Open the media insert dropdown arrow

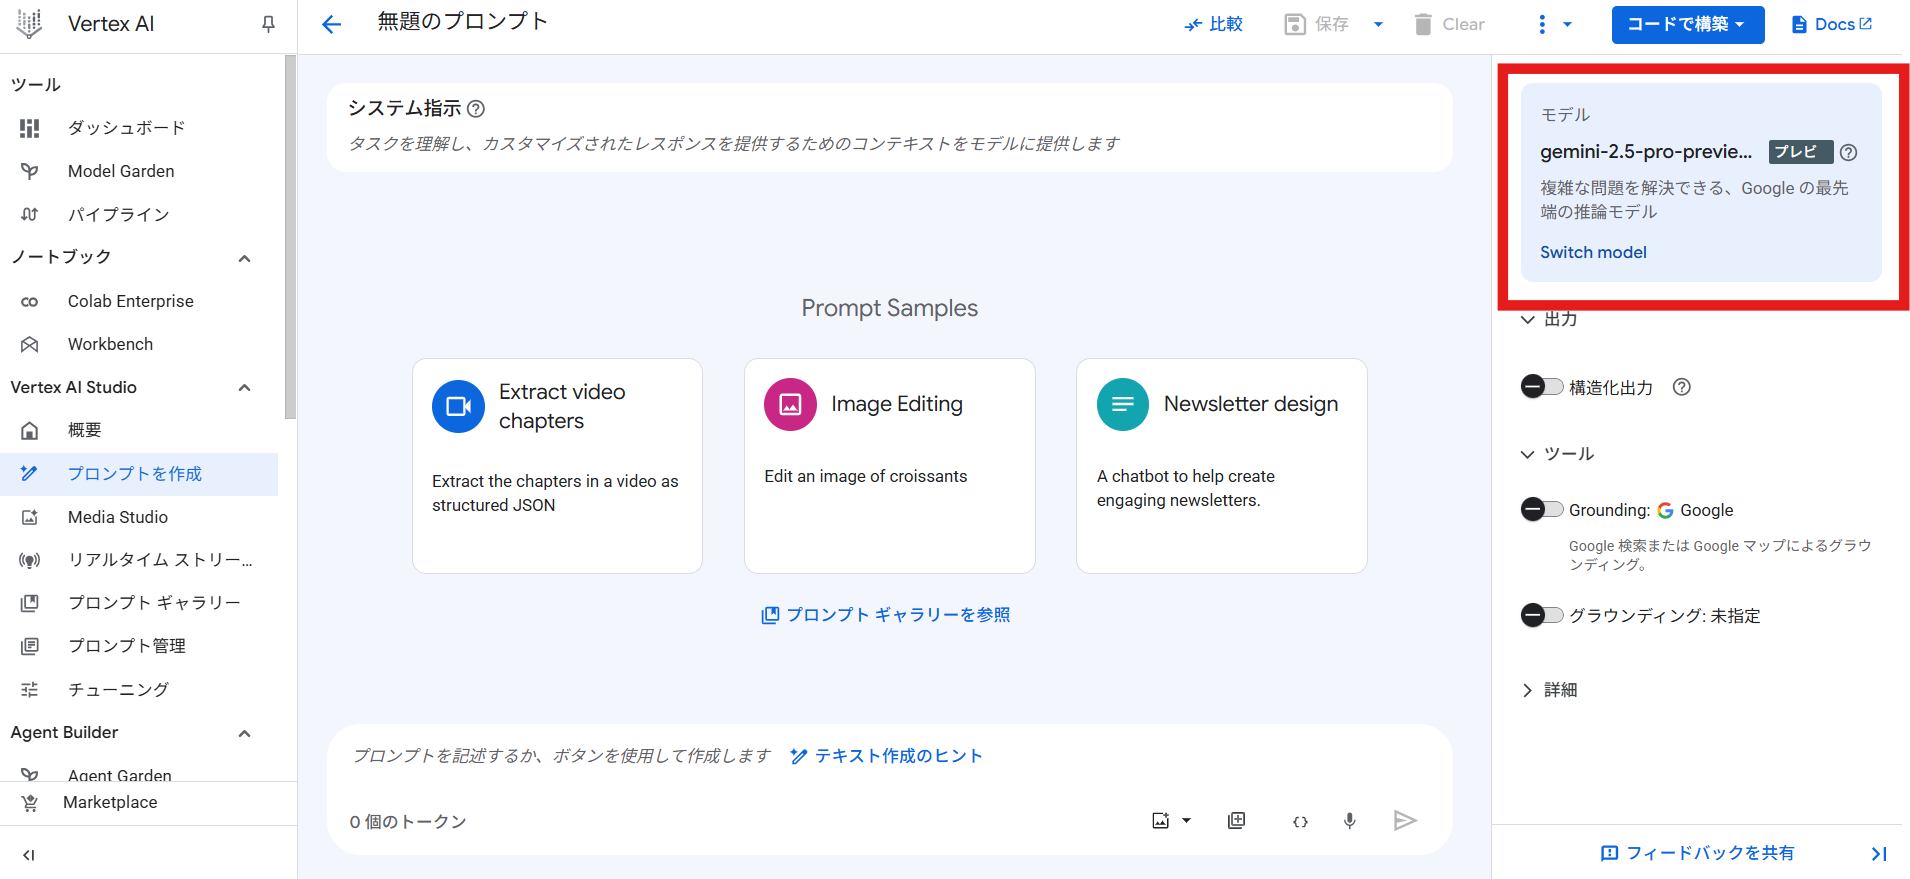(1186, 821)
